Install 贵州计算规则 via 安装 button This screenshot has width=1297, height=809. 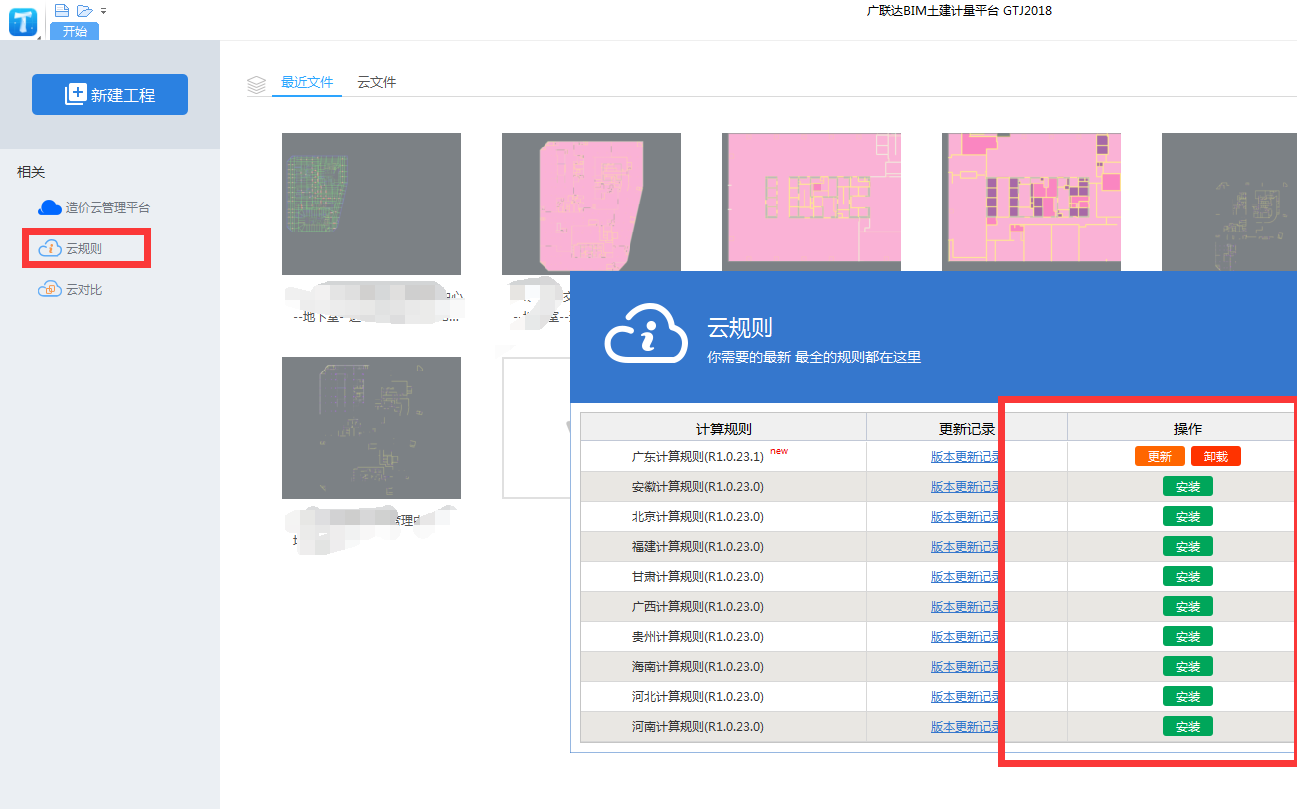click(x=1188, y=636)
